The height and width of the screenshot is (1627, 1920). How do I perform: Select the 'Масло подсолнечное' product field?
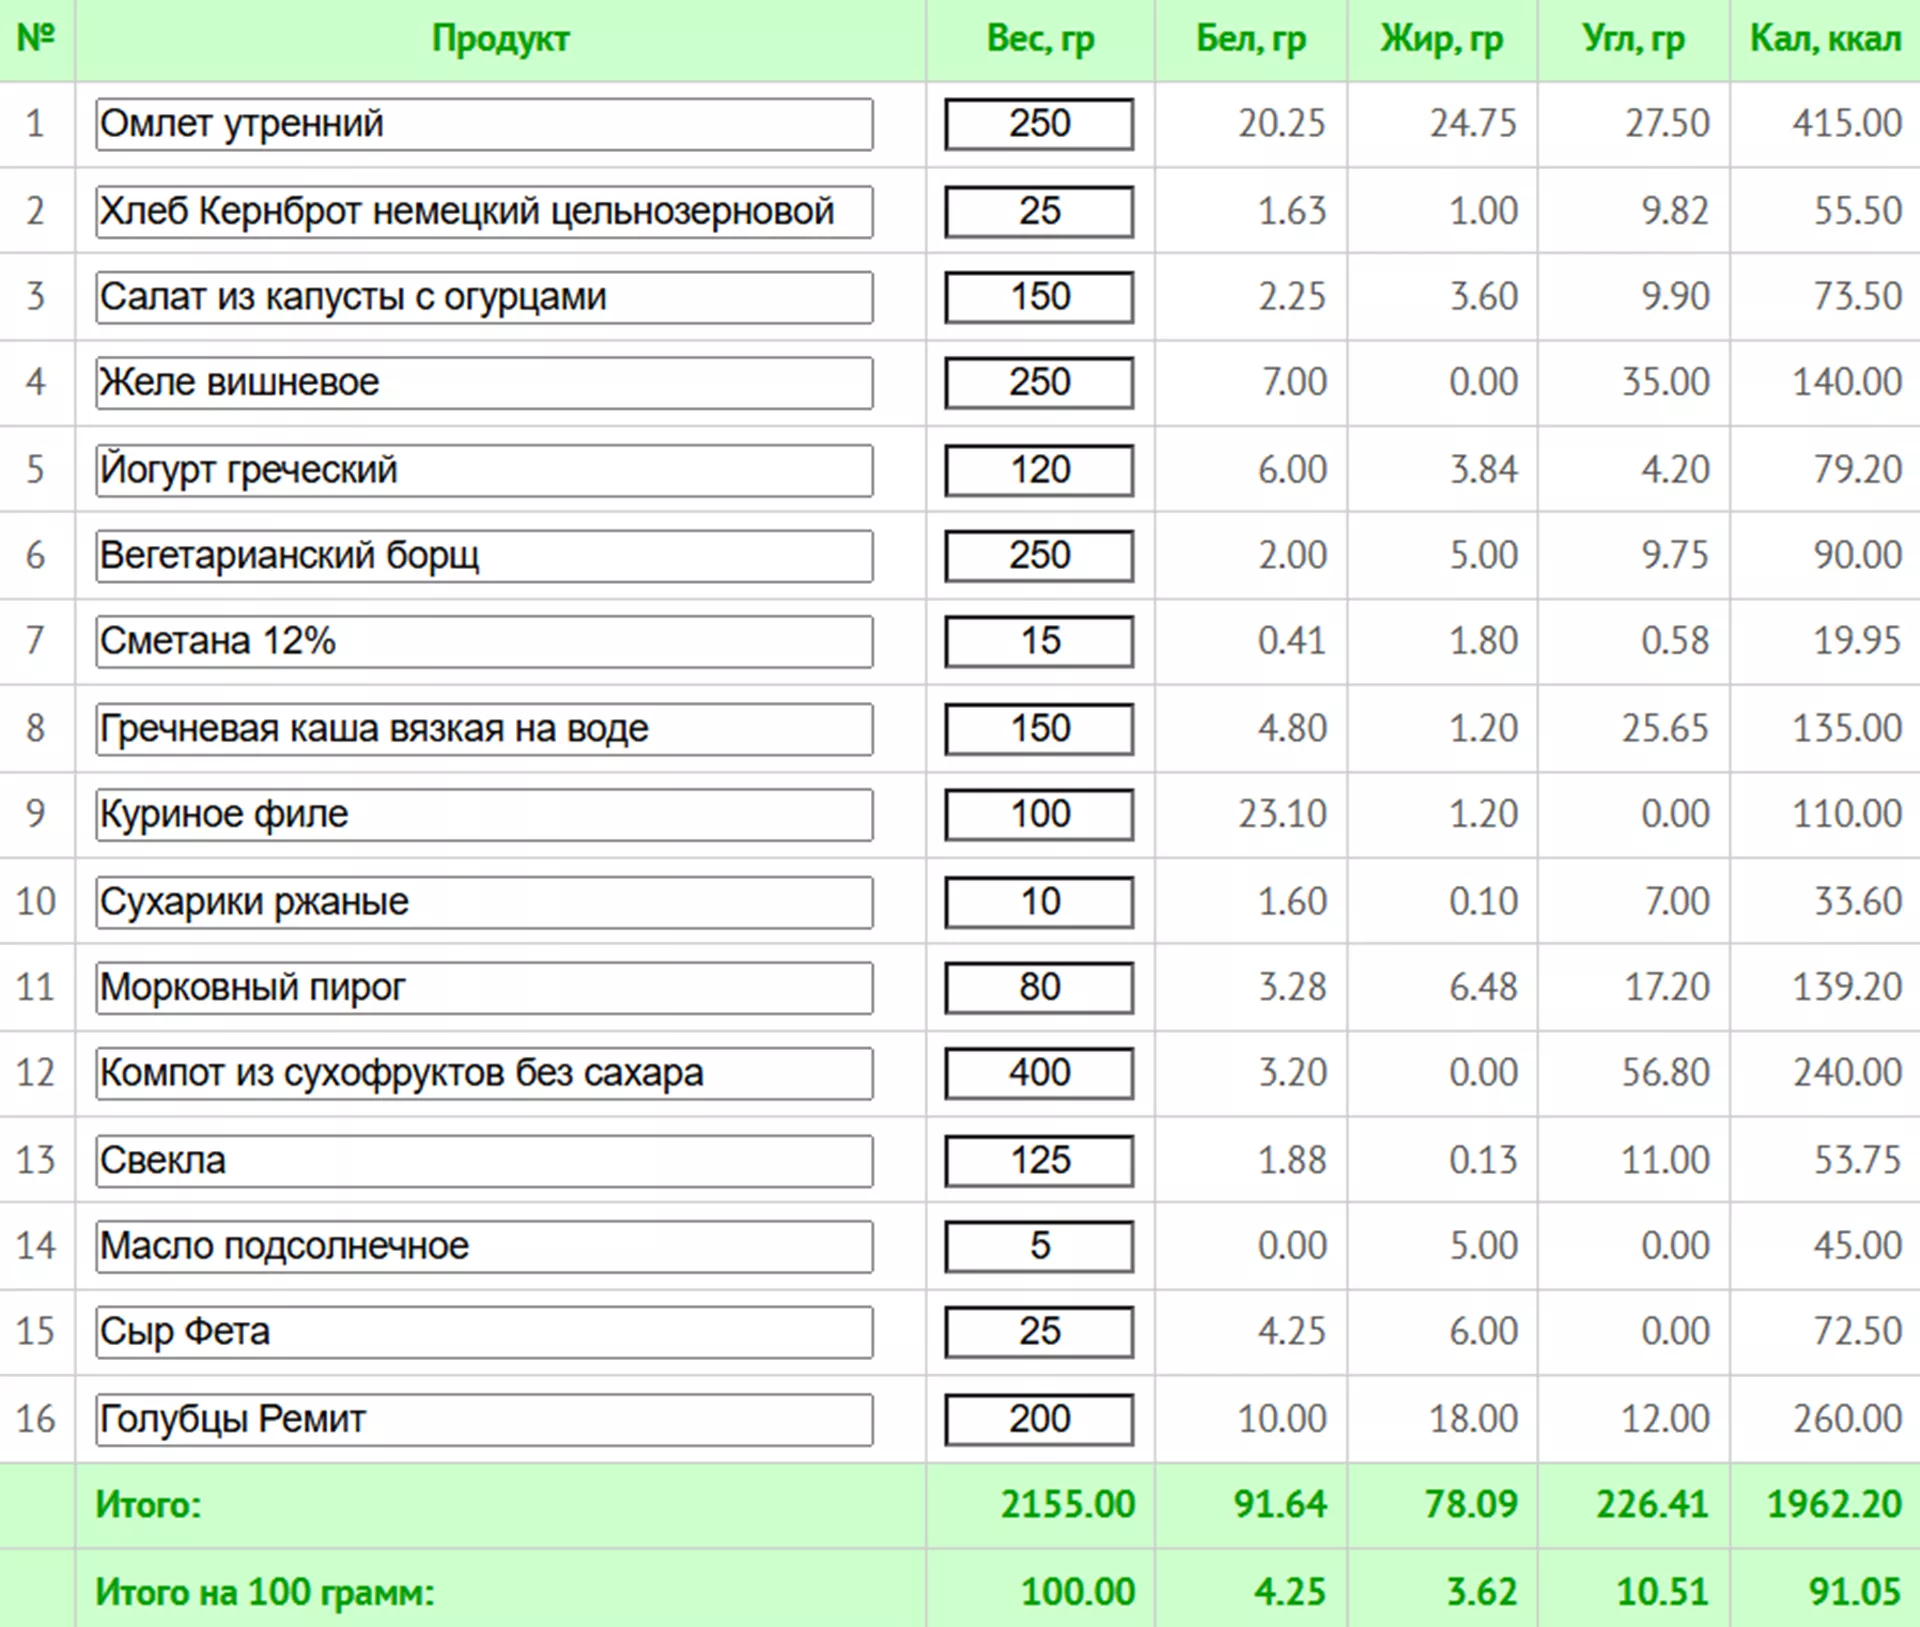[x=484, y=1246]
